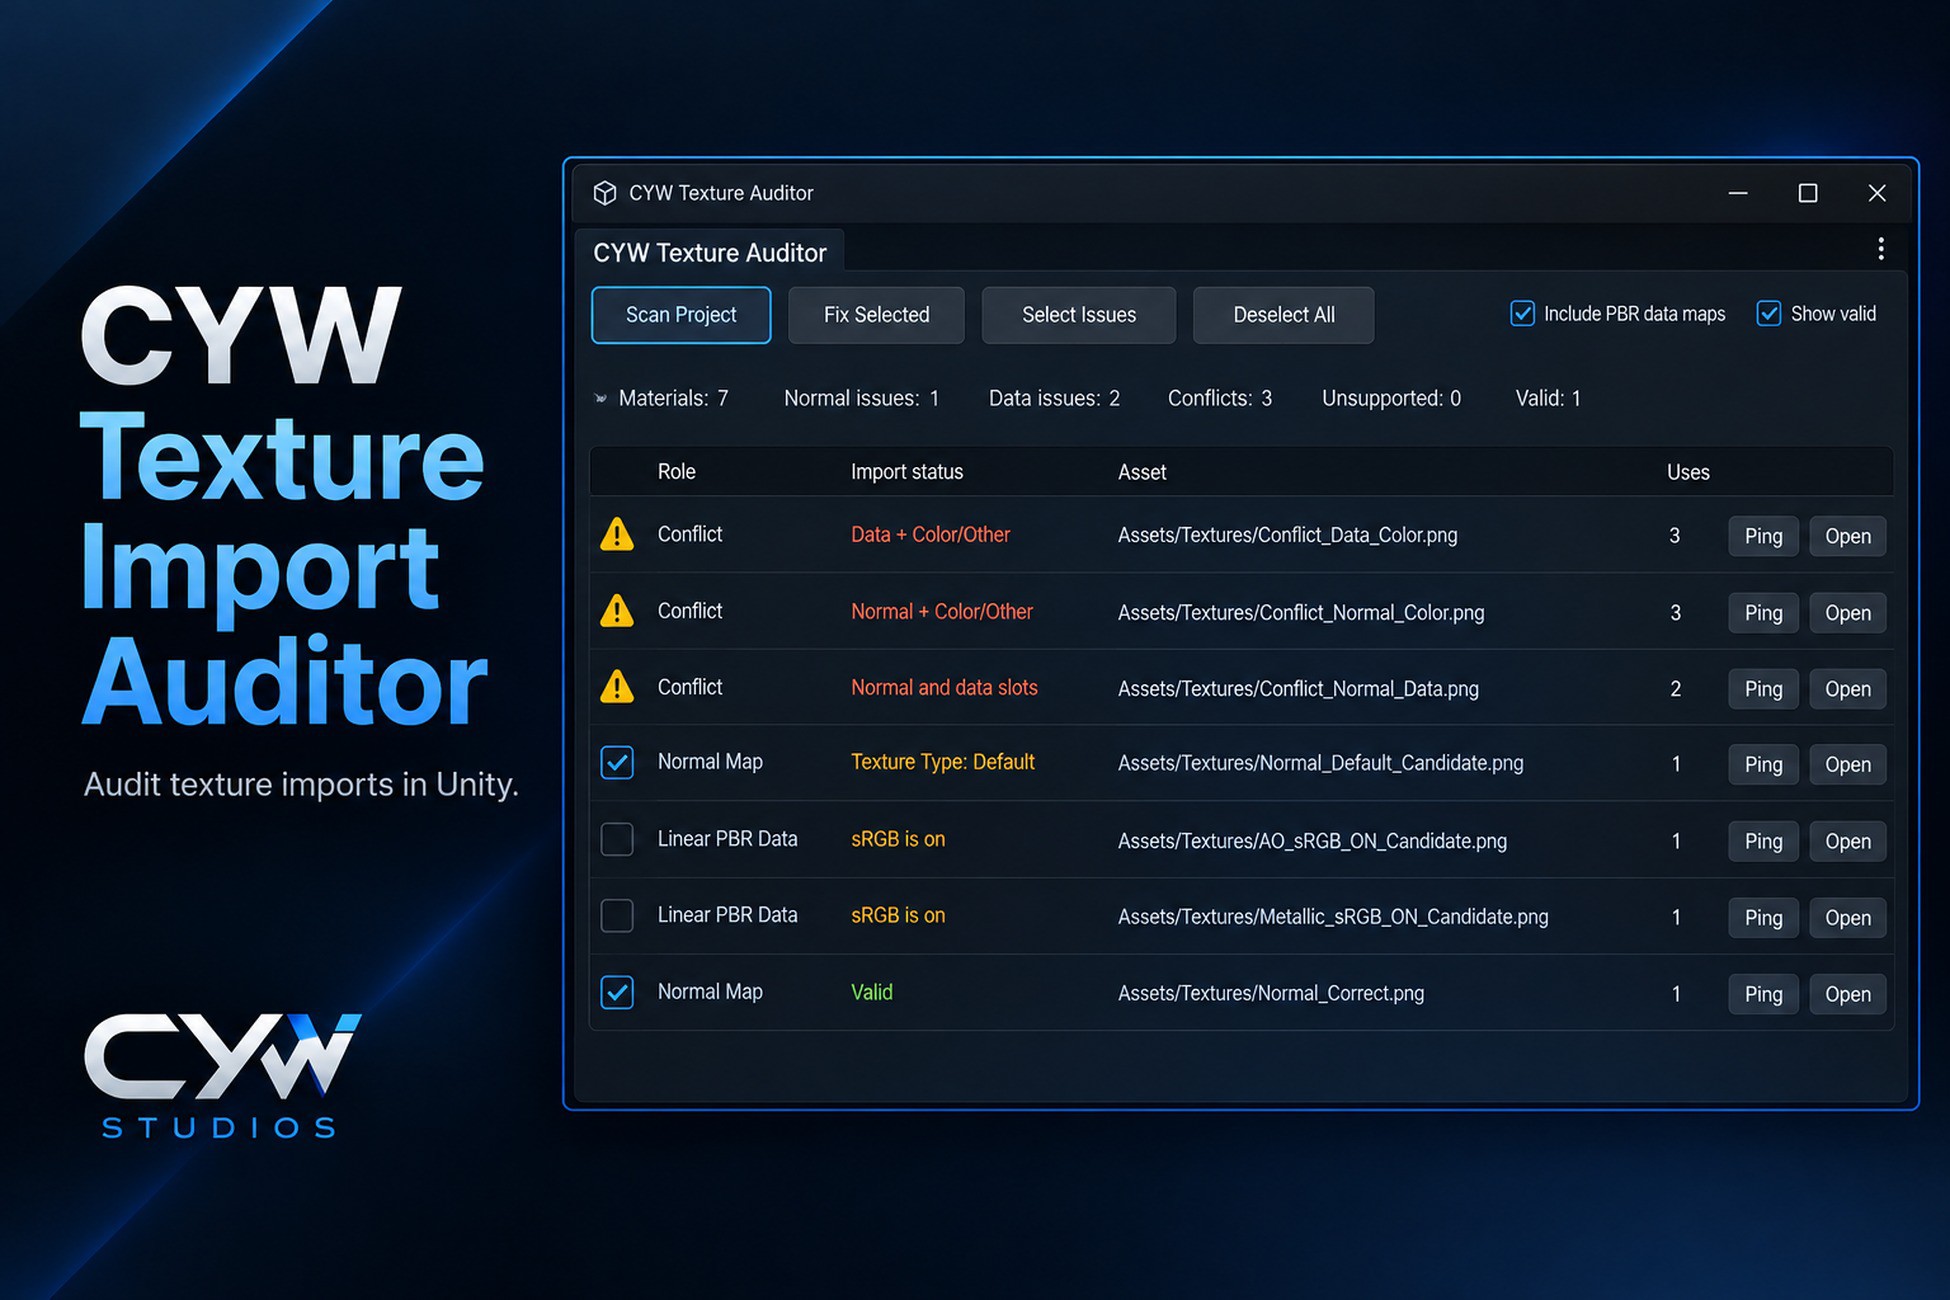The width and height of the screenshot is (1950, 1300).
Task: Ping the Normal_Default_Candidate.png asset
Action: pos(1763,764)
